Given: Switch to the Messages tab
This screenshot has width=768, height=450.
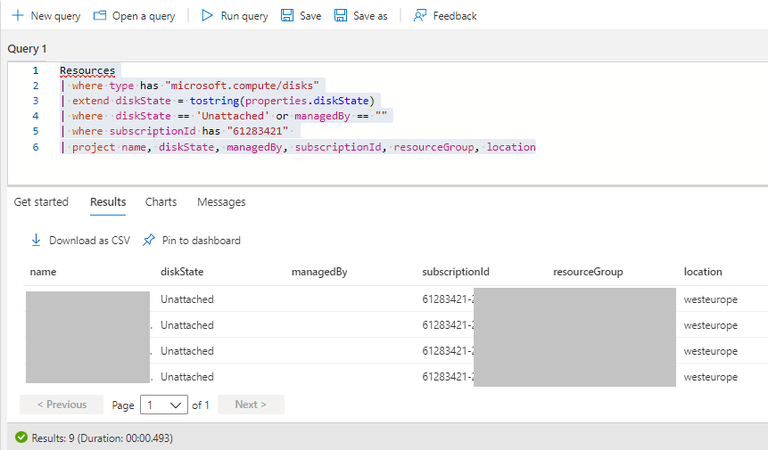Looking at the screenshot, I should 221,202.
